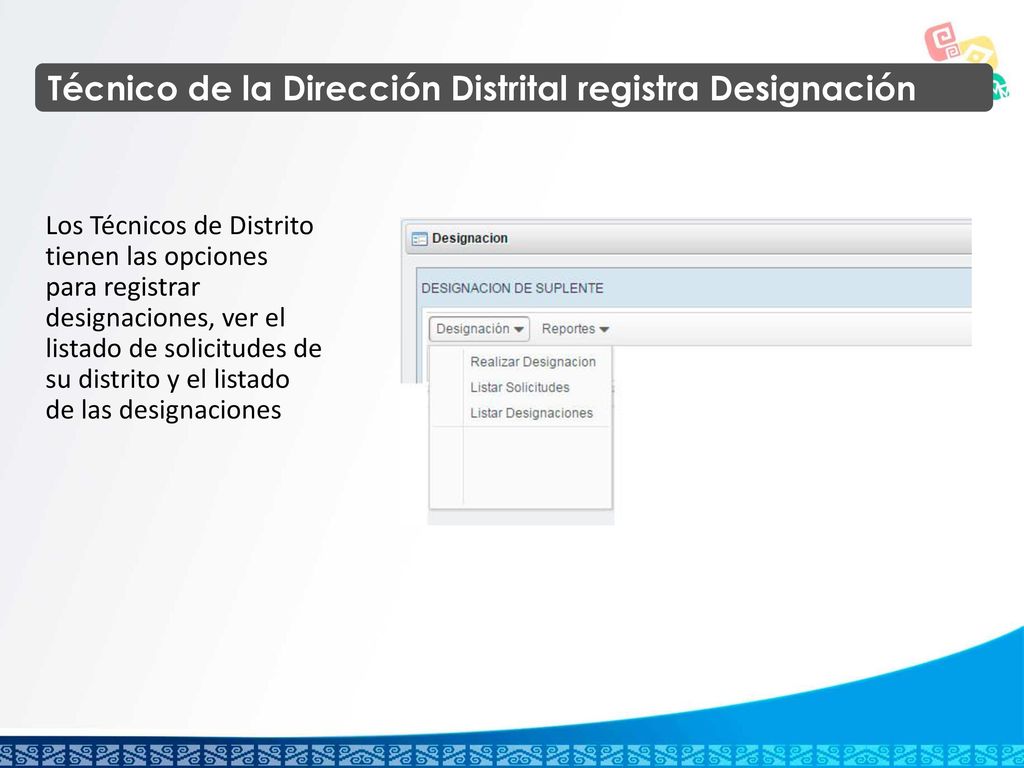Select Realizar Designacion menu entry

coord(533,362)
